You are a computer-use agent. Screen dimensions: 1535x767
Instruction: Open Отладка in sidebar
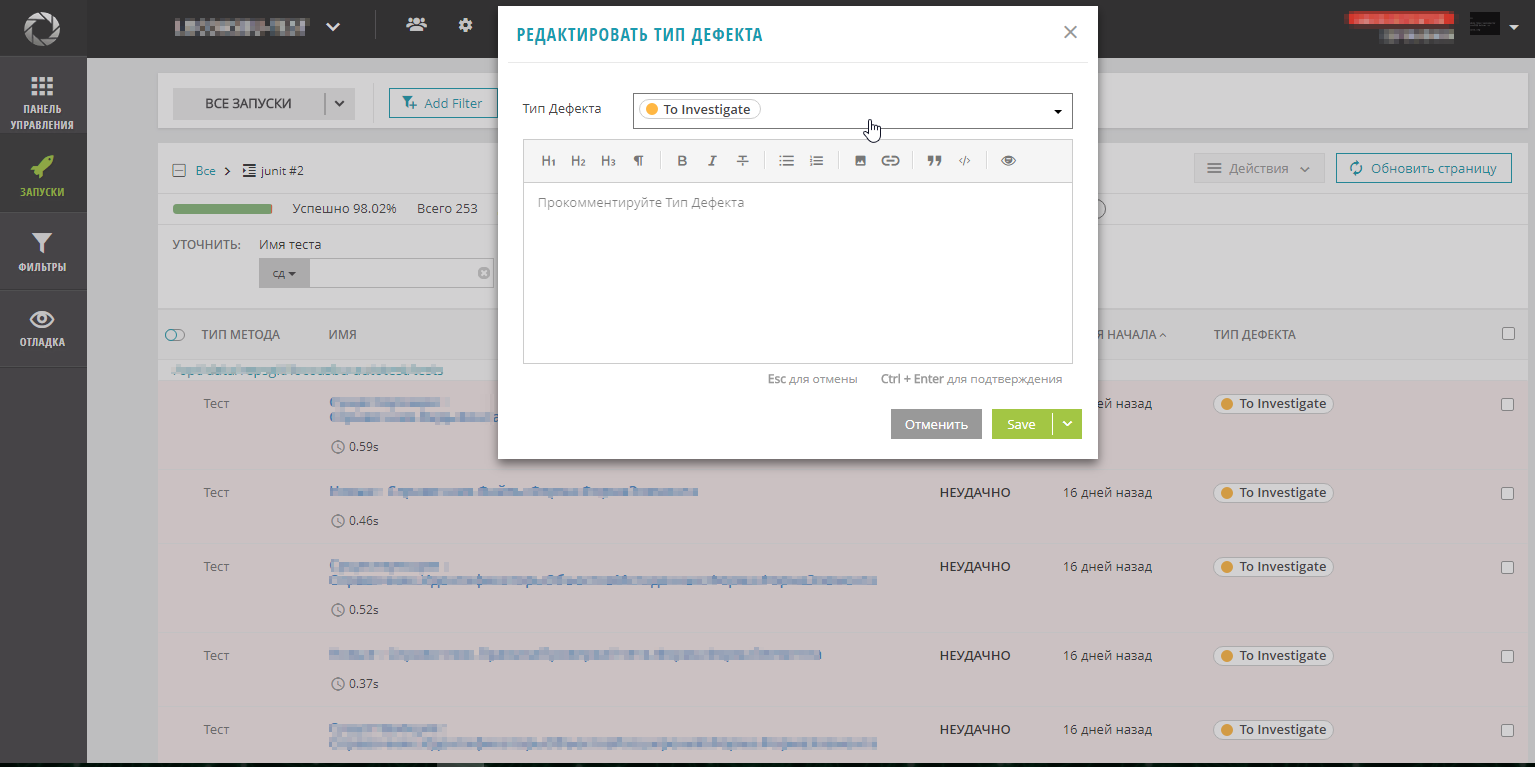[x=43, y=328]
